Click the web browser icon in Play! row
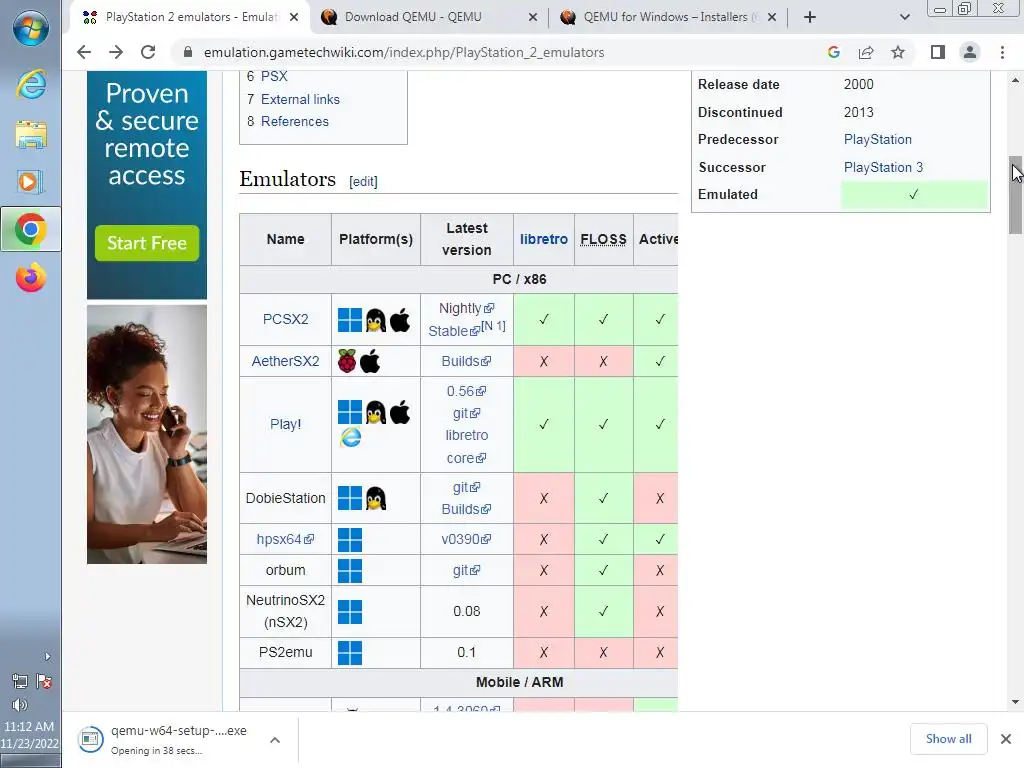 pyautogui.click(x=351, y=437)
